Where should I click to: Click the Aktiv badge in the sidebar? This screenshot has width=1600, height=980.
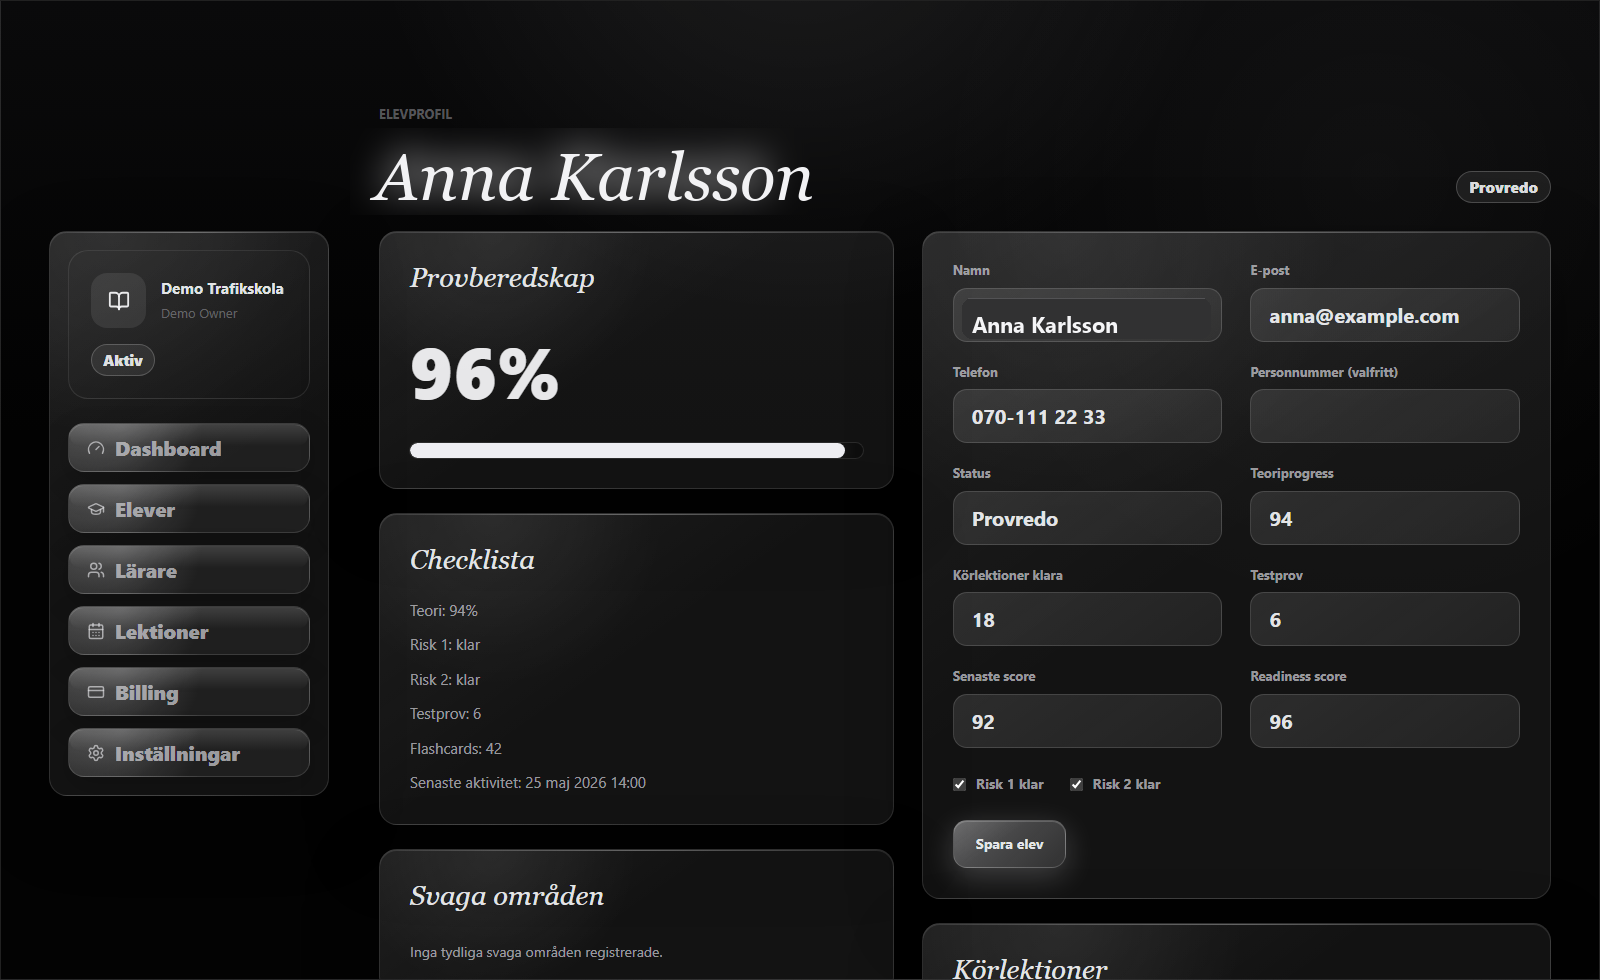(x=123, y=360)
